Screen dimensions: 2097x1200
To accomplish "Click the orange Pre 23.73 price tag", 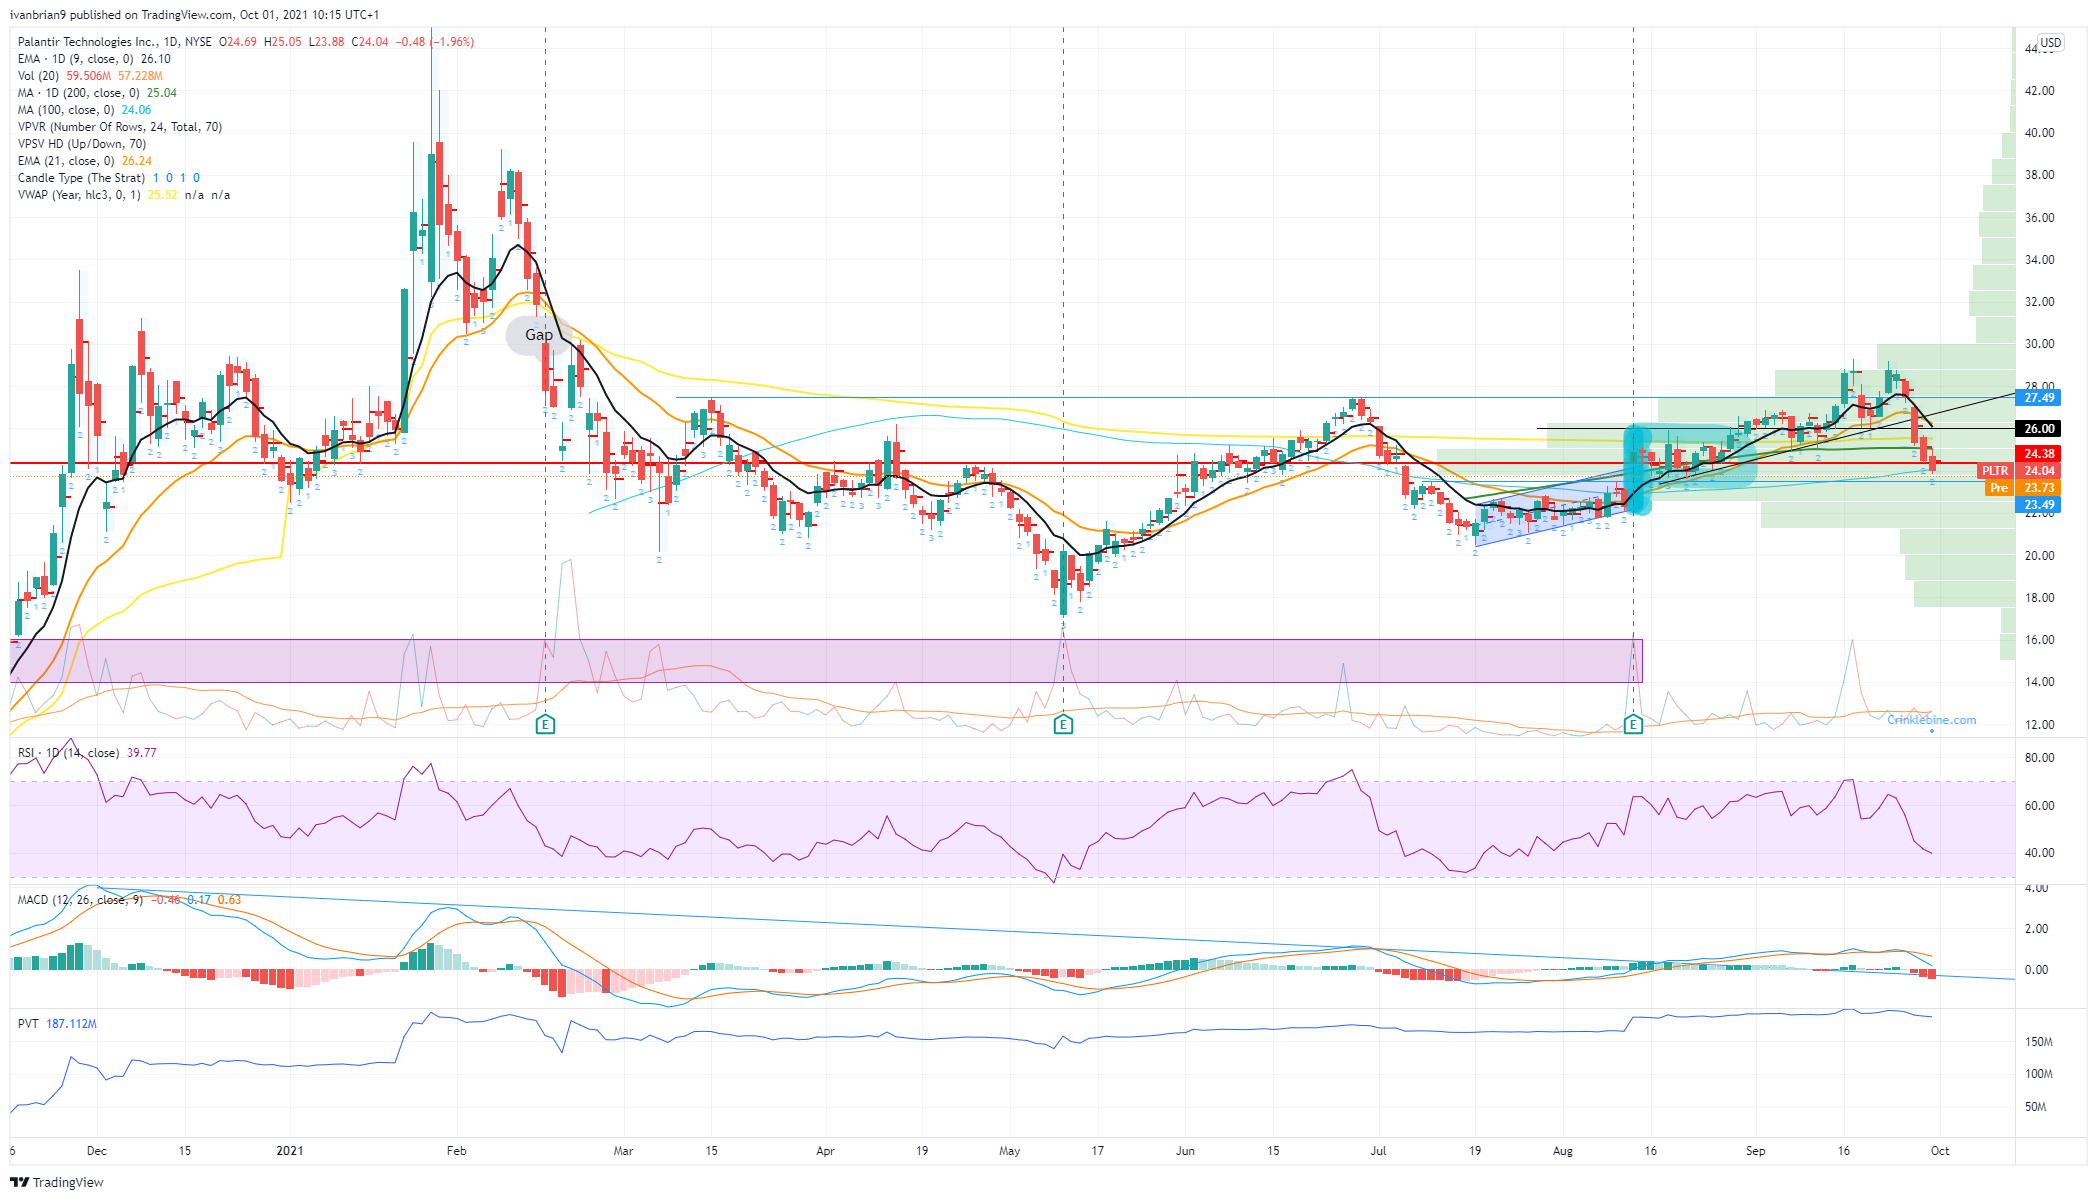I will 2022,488.
